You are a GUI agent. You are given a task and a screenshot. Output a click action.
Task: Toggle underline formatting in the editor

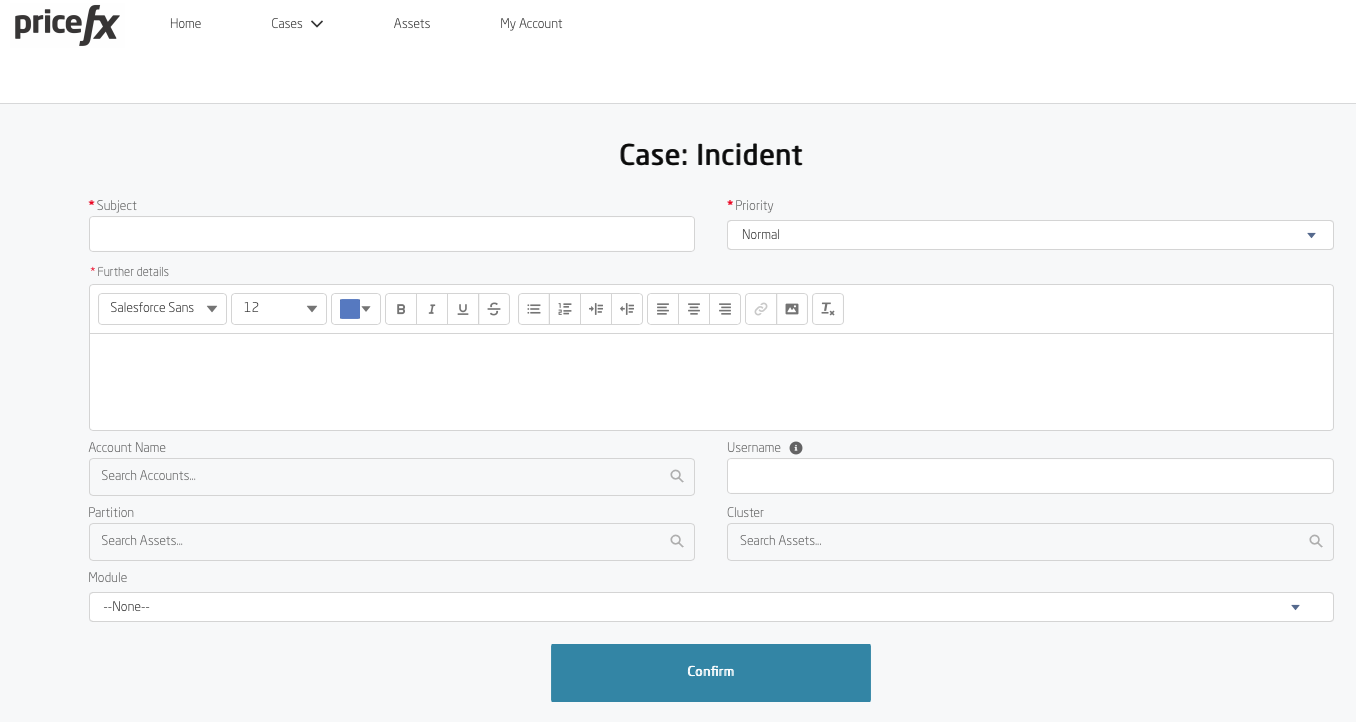pos(463,309)
